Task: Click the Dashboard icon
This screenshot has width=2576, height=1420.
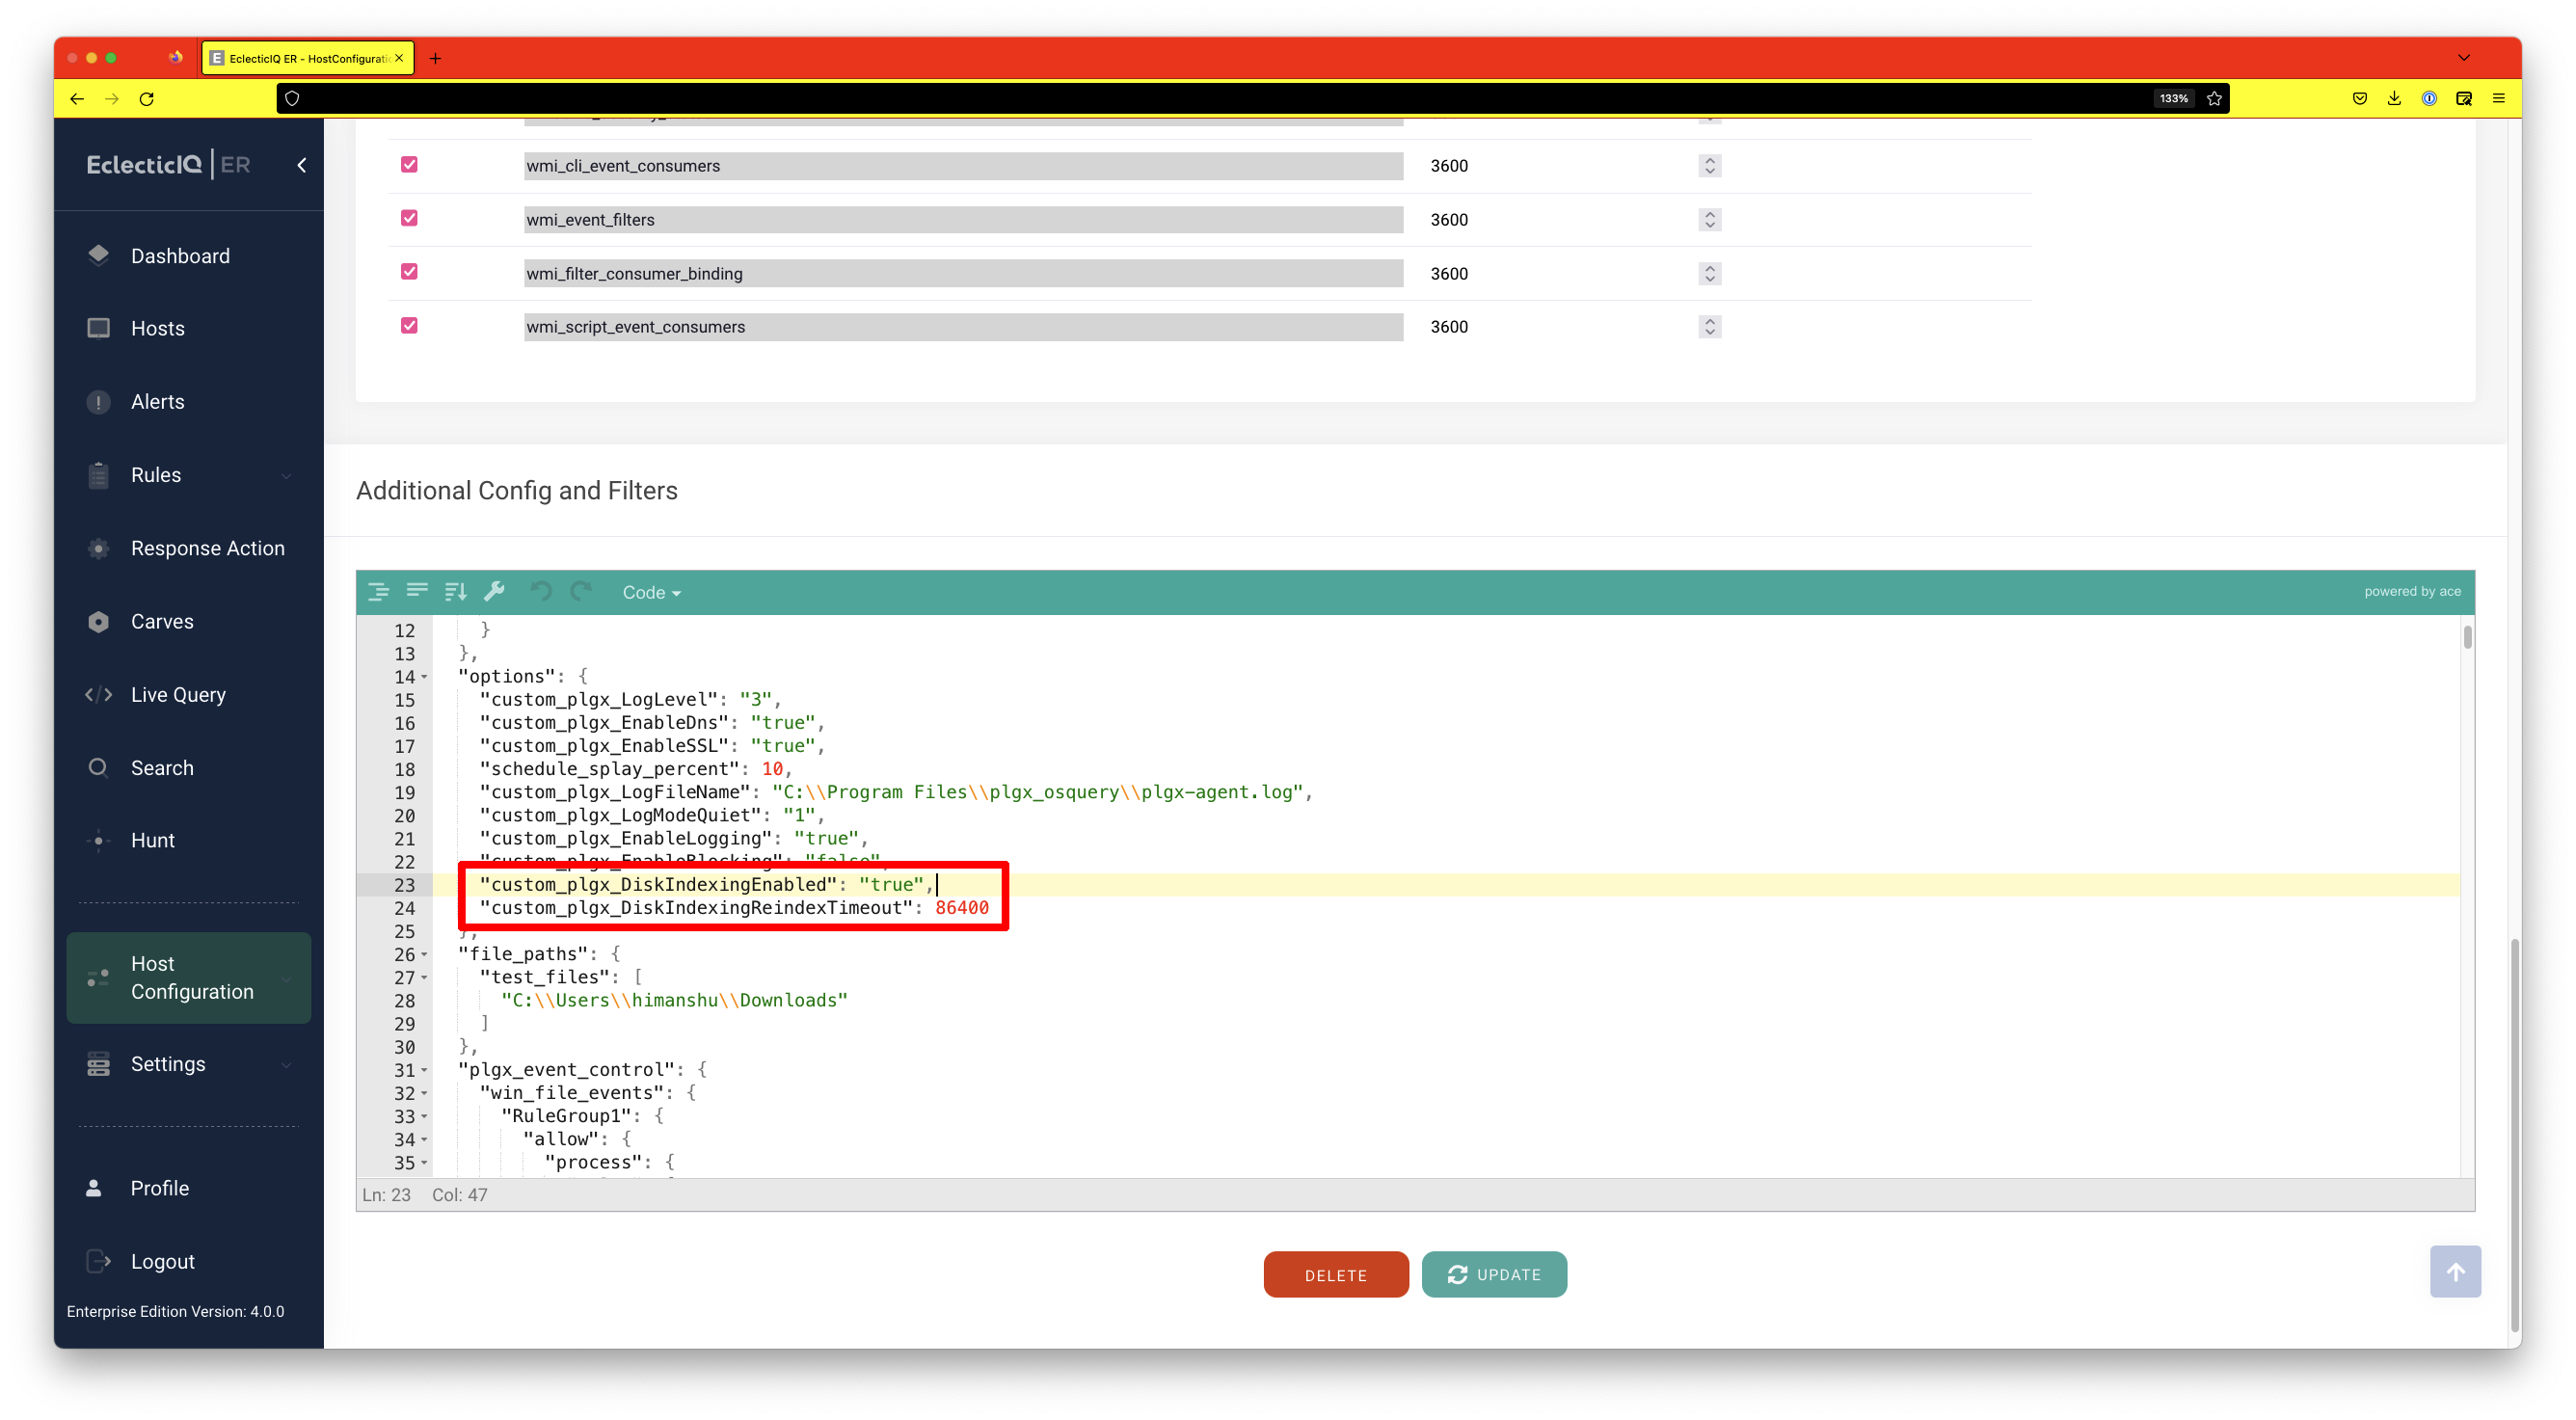Action: 98,255
